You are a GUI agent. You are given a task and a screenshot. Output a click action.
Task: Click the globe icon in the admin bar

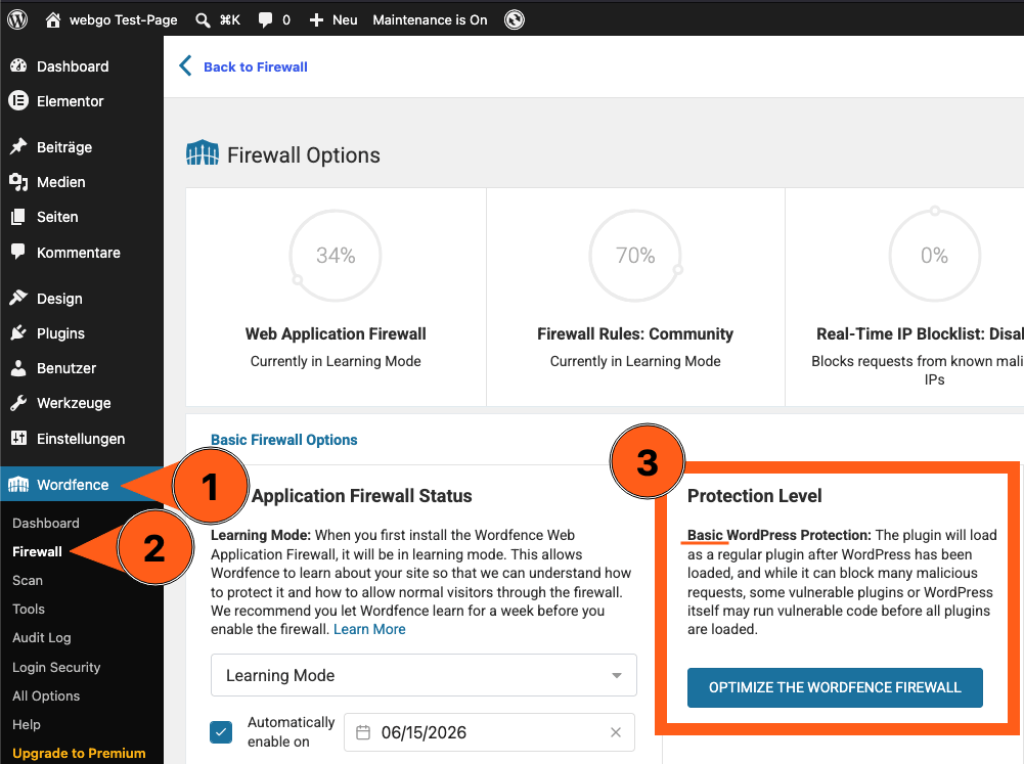[514, 20]
